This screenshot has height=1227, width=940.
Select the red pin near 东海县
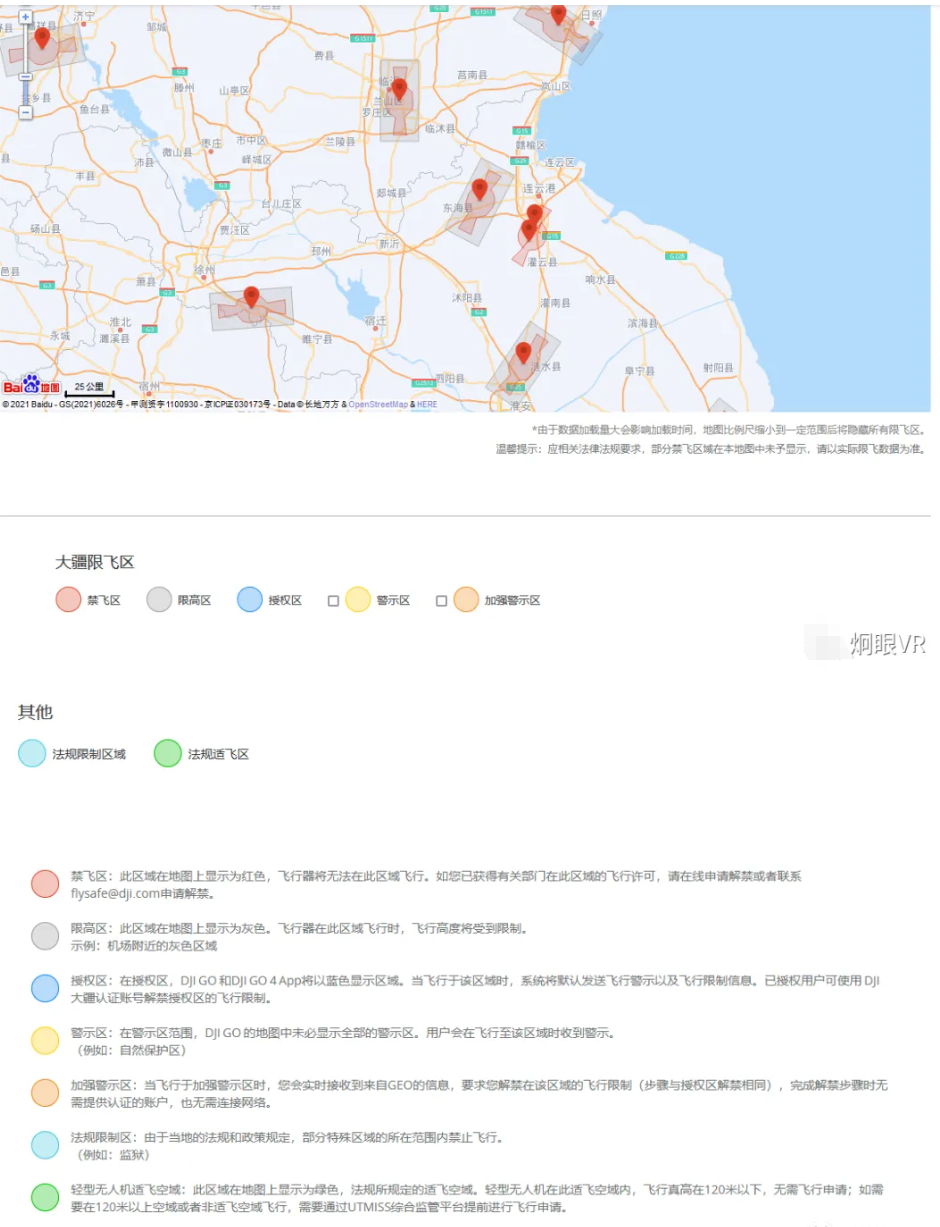pyautogui.click(x=479, y=189)
